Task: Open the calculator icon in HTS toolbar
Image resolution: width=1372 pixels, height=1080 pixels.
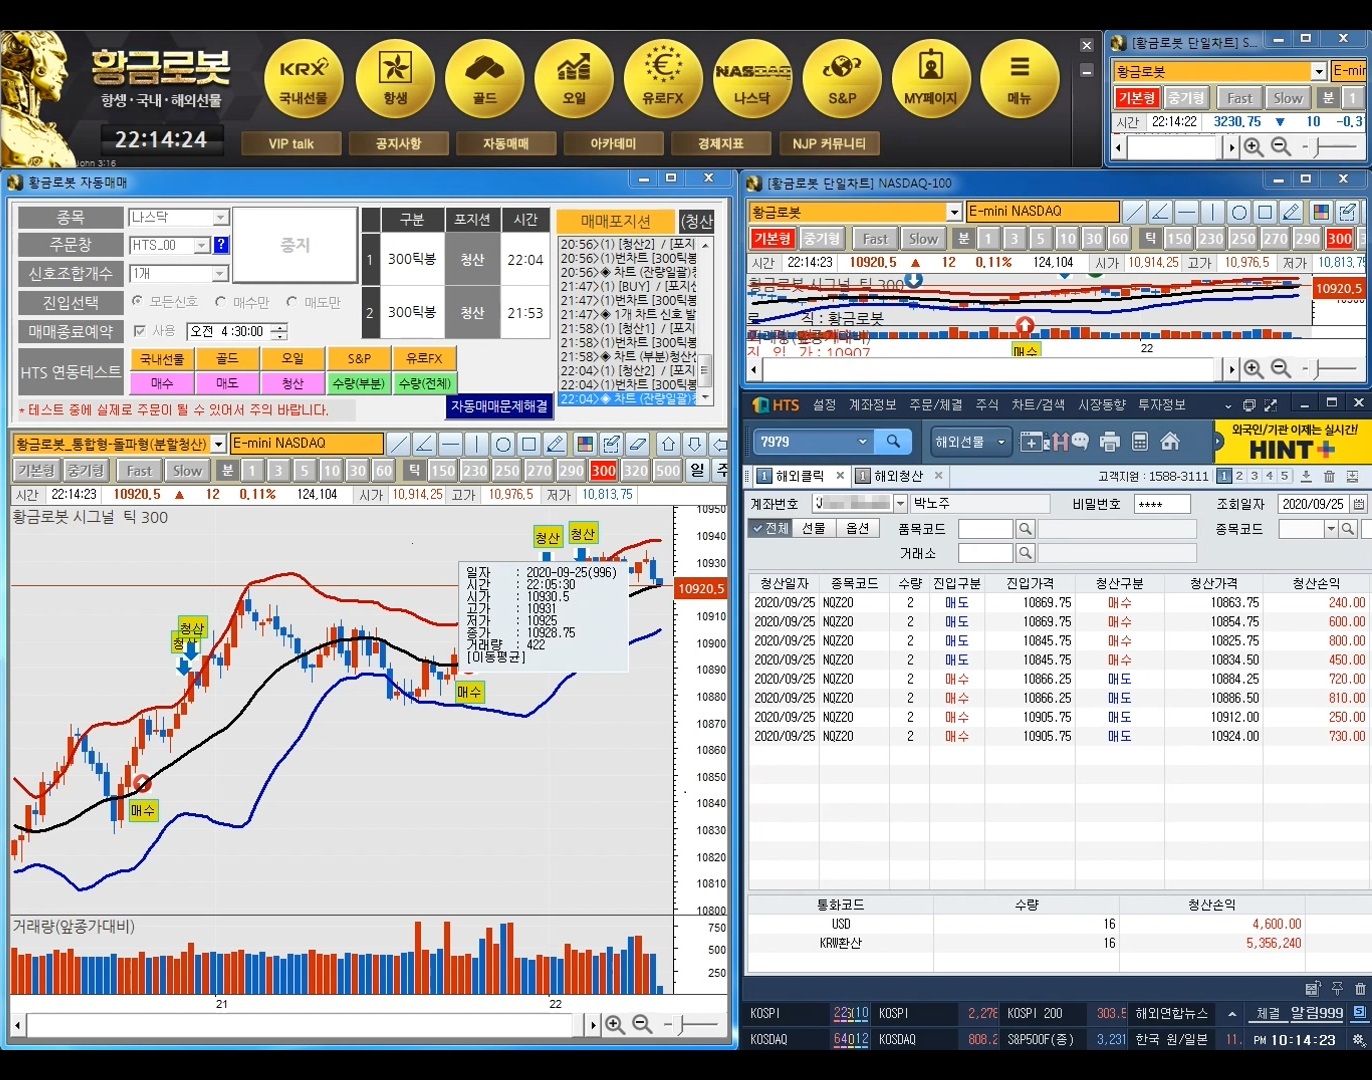Action: click(x=1139, y=441)
